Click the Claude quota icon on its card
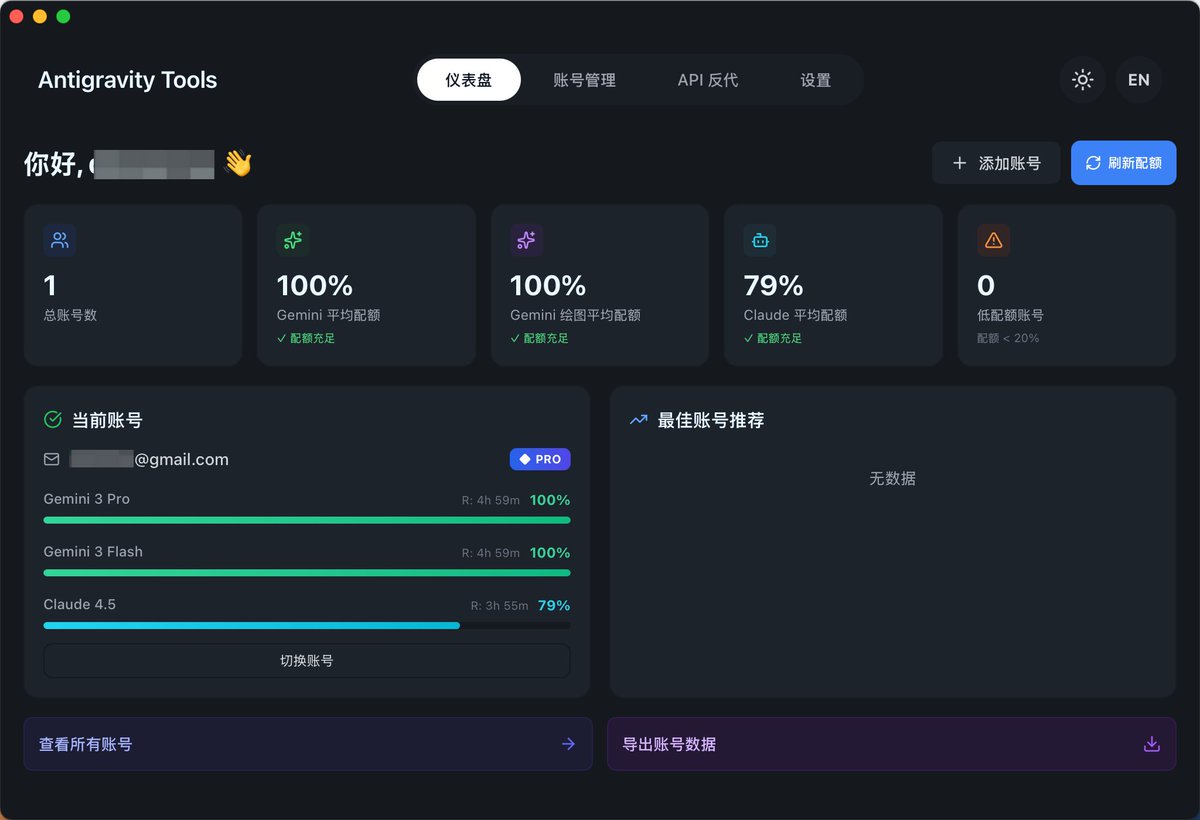 (760, 240)
